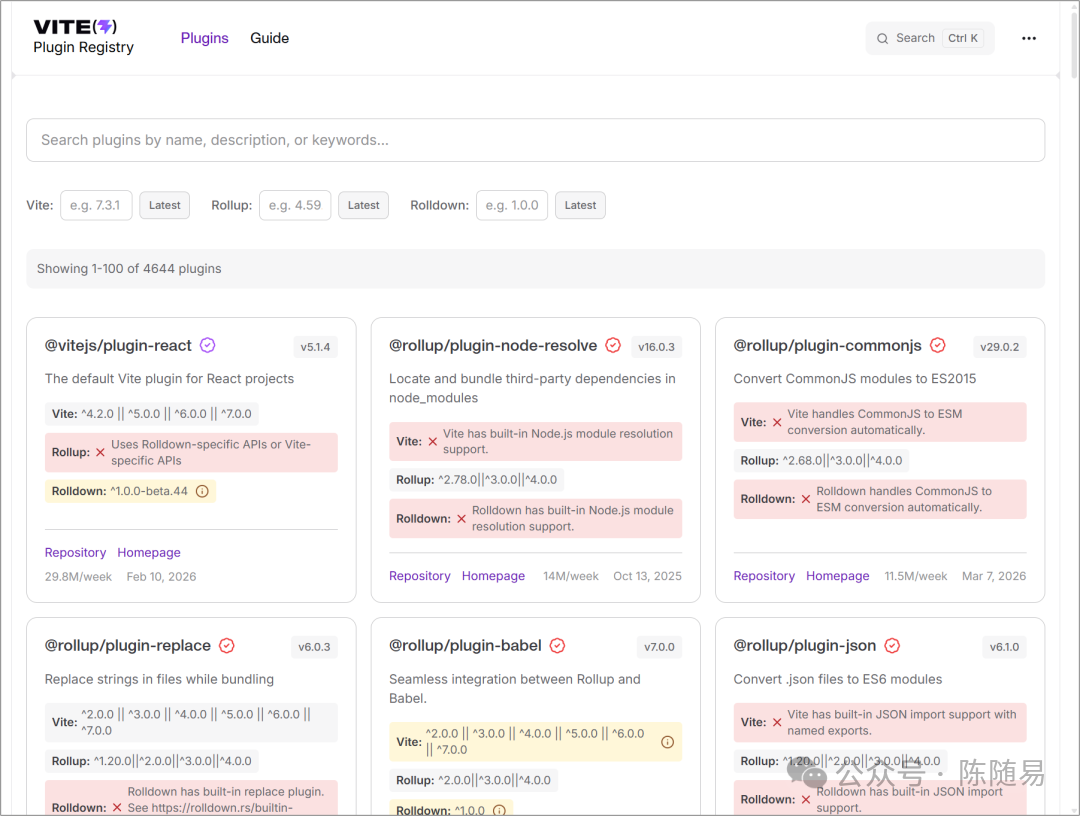Click the 14M/week download count

pyautogui.click(x=571, y=576)
